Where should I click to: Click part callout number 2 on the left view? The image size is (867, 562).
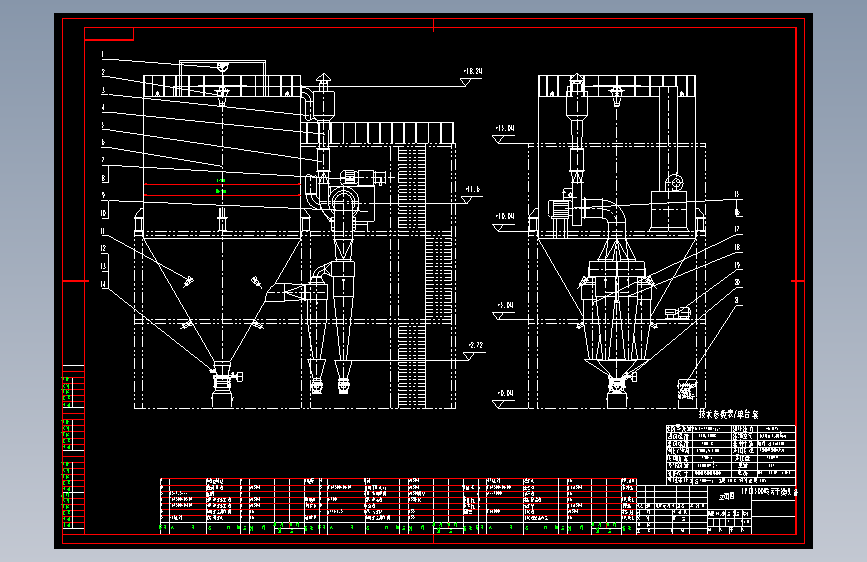(103, 72)
